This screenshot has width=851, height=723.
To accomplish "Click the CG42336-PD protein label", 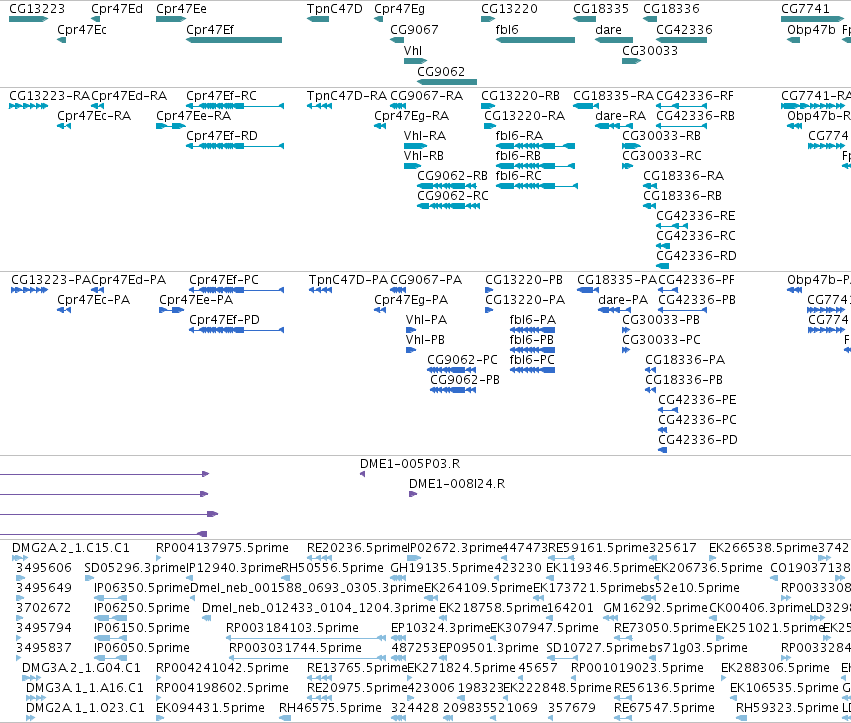I will [698, 440].
